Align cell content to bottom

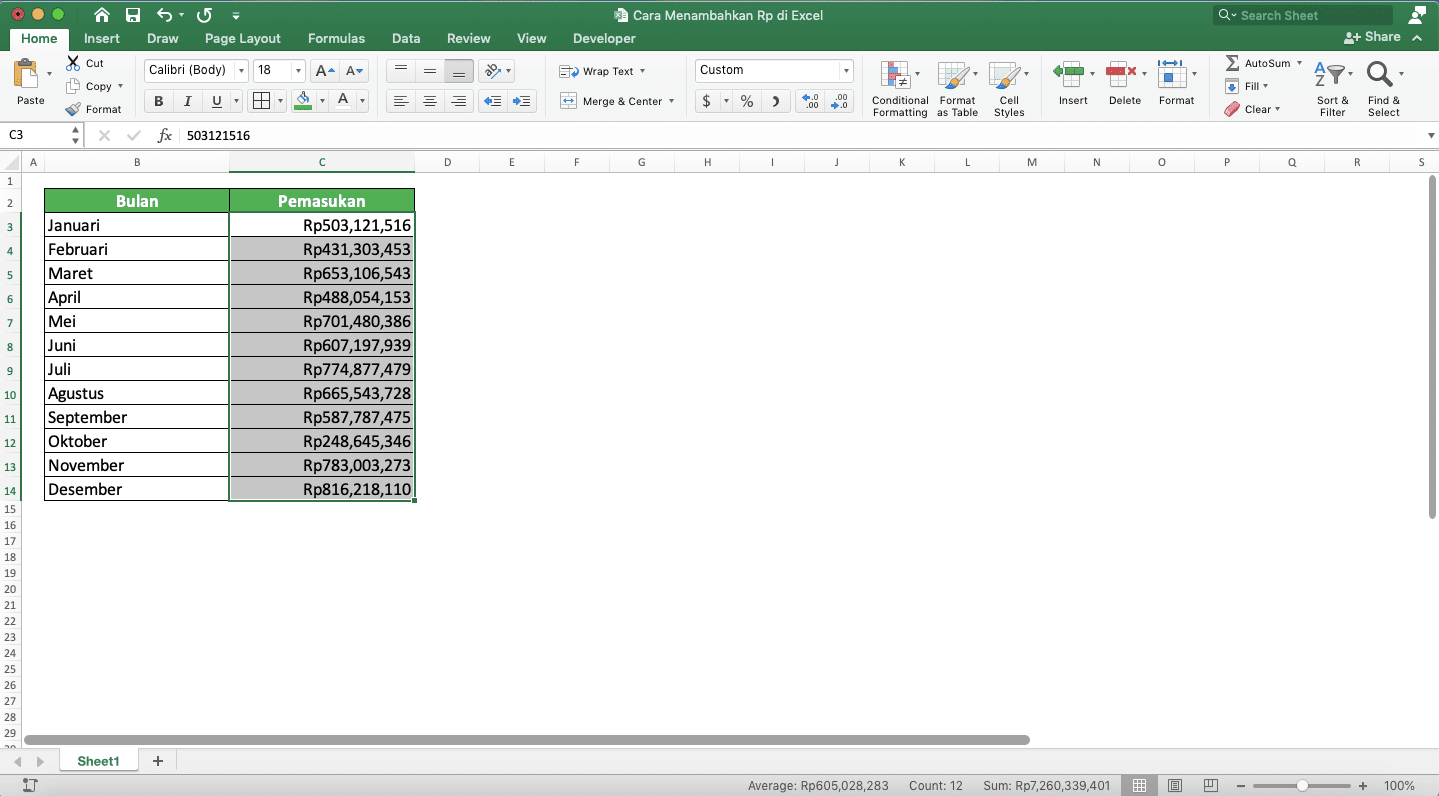click(x=459, y=71)
